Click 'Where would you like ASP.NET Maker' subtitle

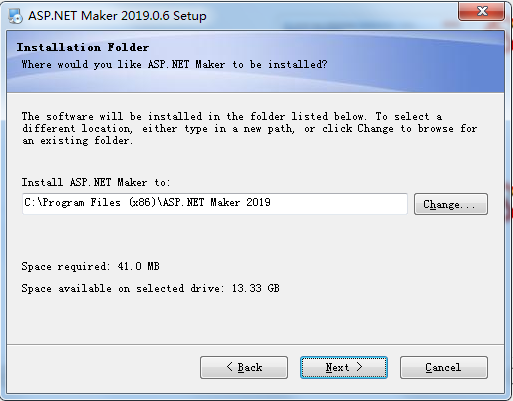[x=174, y=64]
